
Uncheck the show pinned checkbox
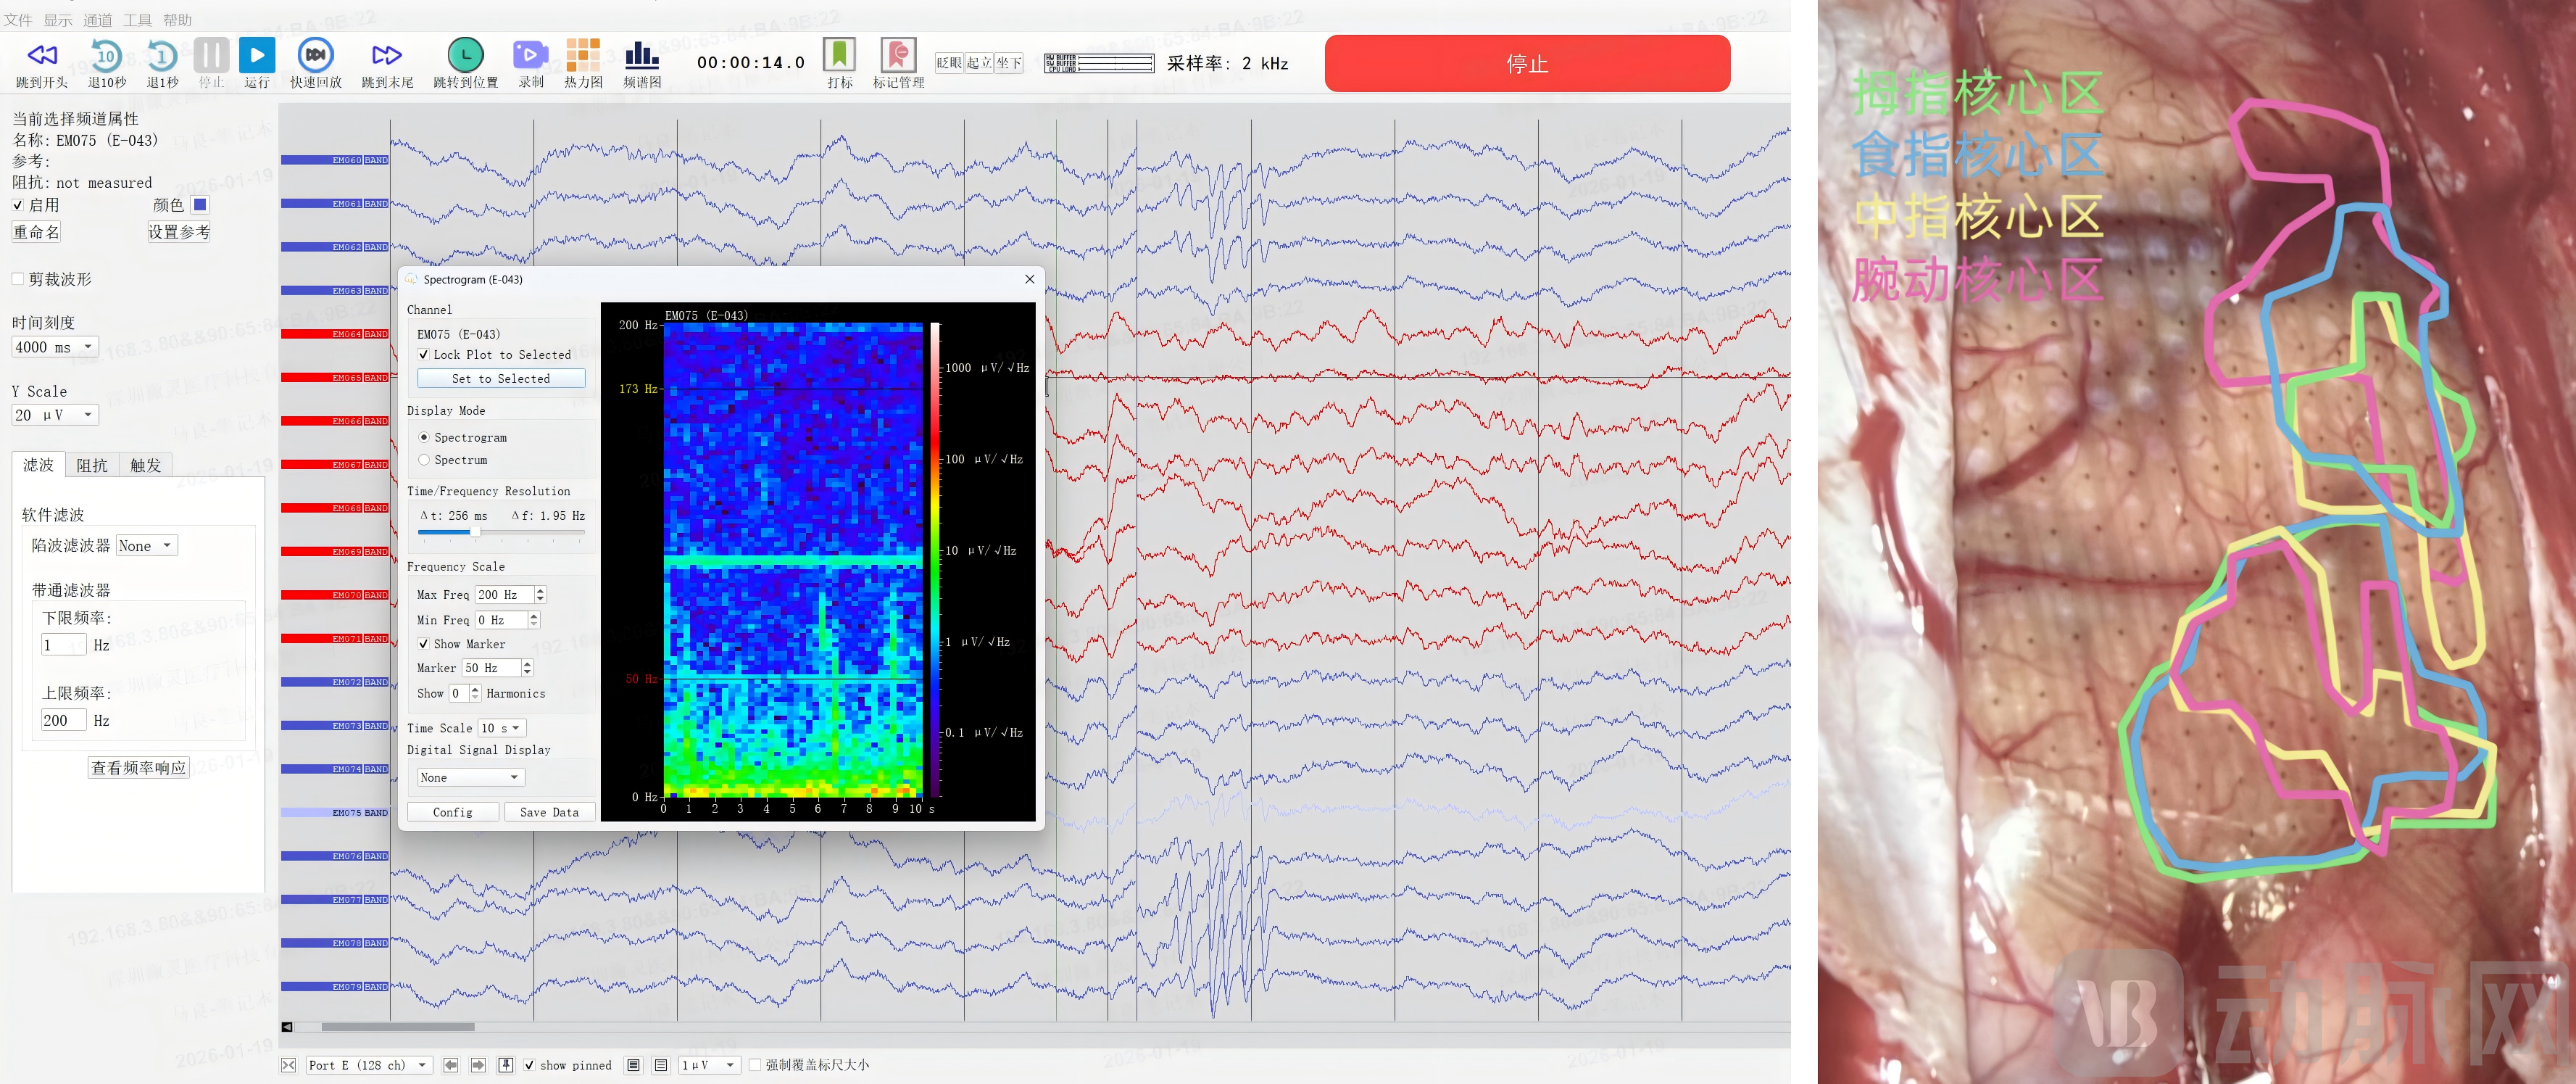[529, 1065]
